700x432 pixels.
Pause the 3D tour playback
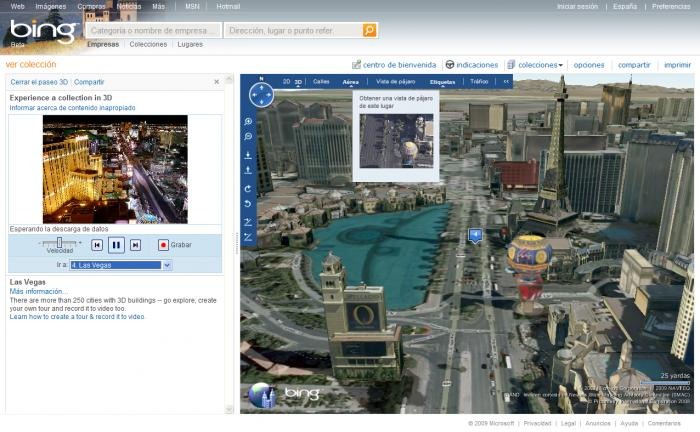(x=116, y=245)
